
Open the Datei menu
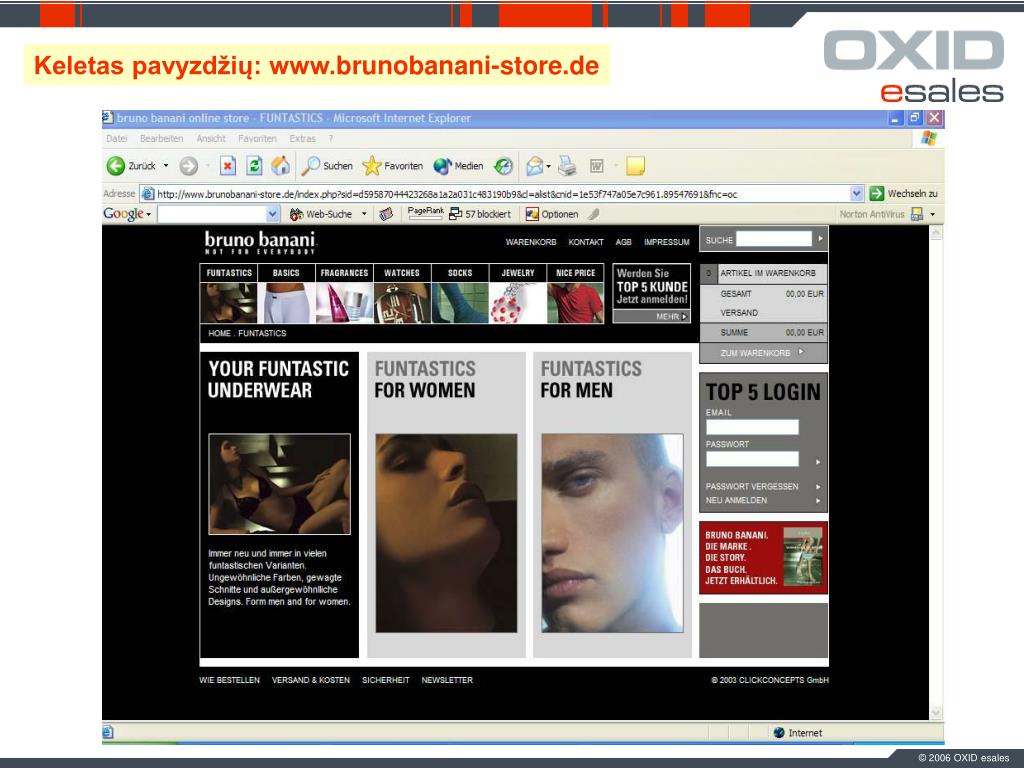click(x=117, y=138)
